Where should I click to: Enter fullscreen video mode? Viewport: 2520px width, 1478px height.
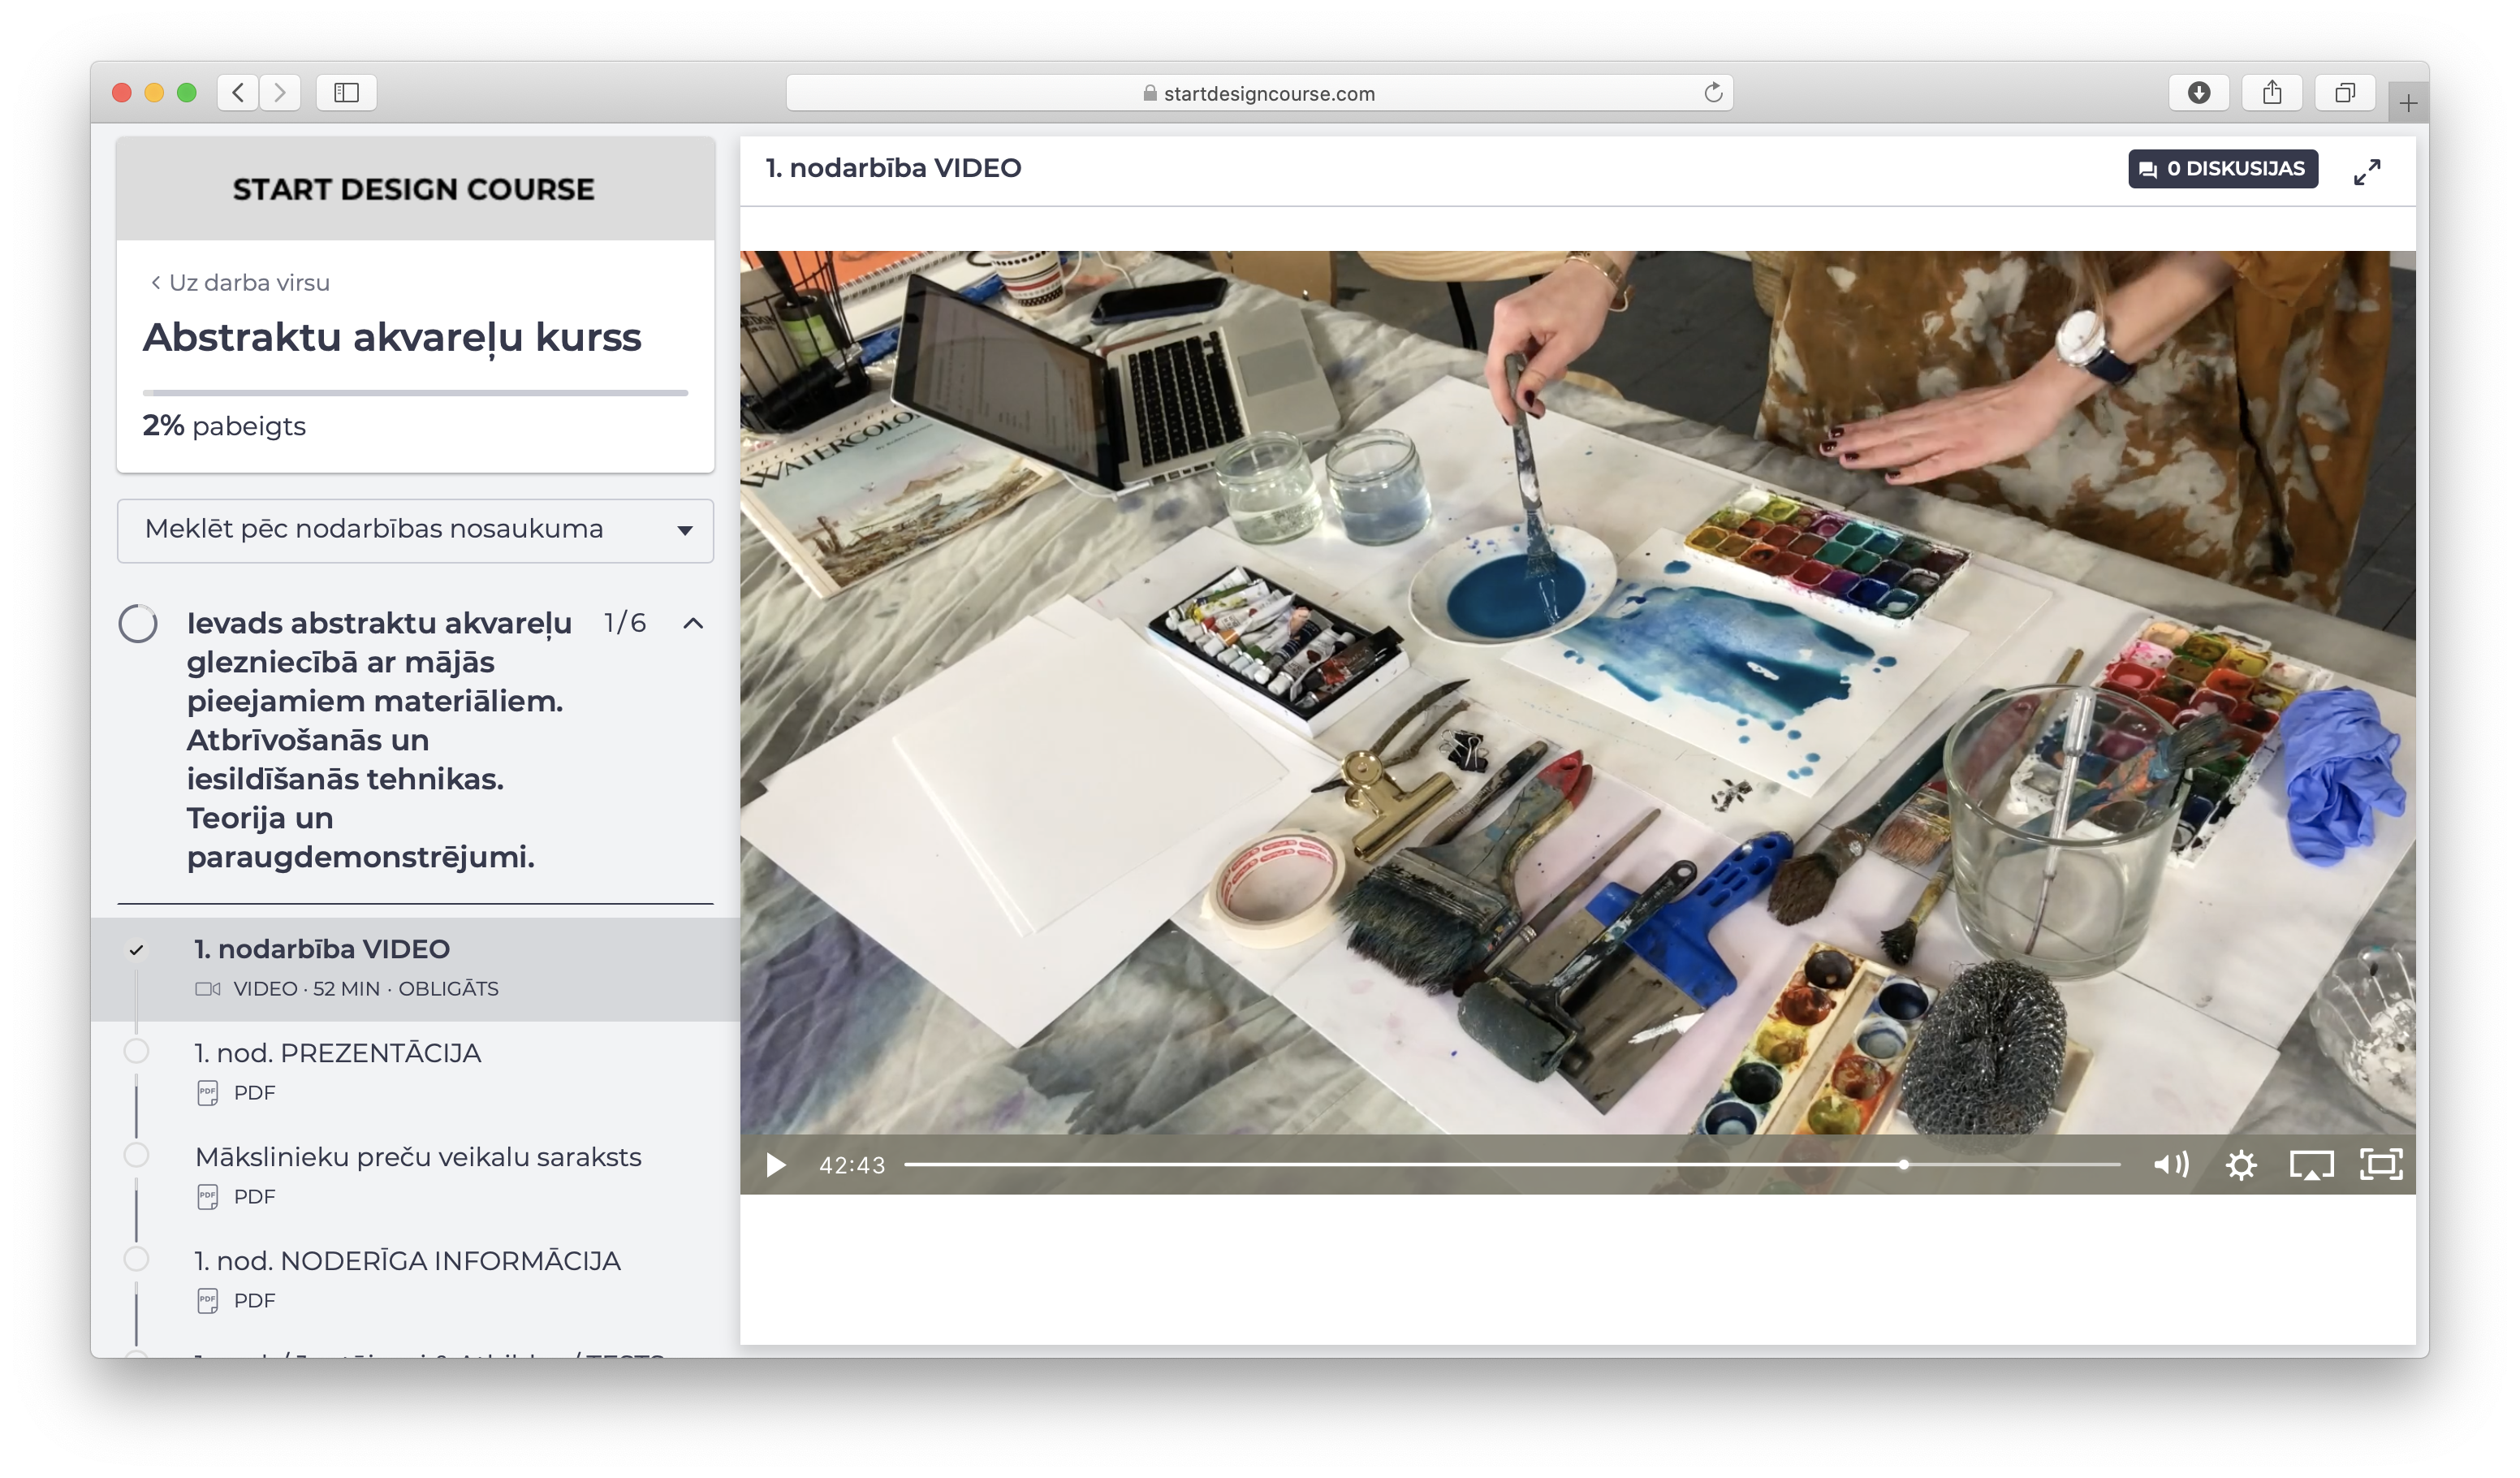2381,1165
